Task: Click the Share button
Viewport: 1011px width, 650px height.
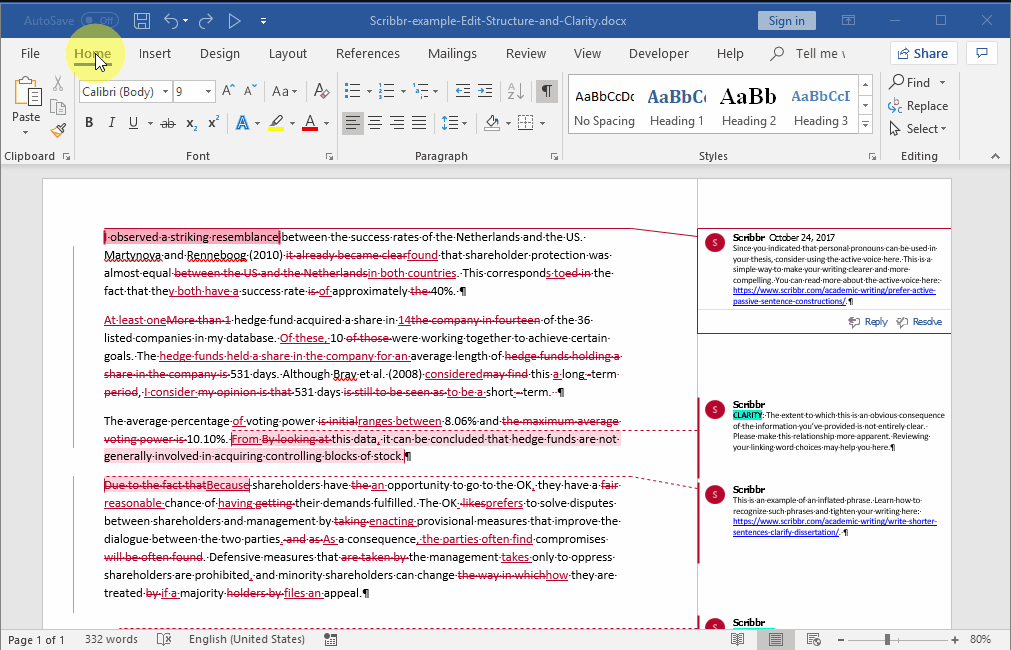Action: (922, 54)
